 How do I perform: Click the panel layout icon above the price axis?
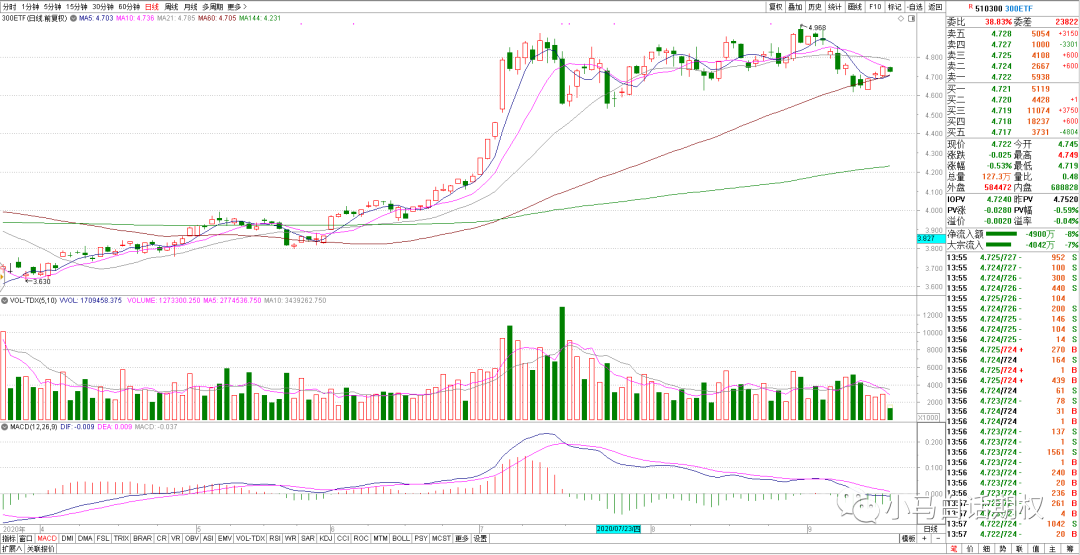[912, 18]
